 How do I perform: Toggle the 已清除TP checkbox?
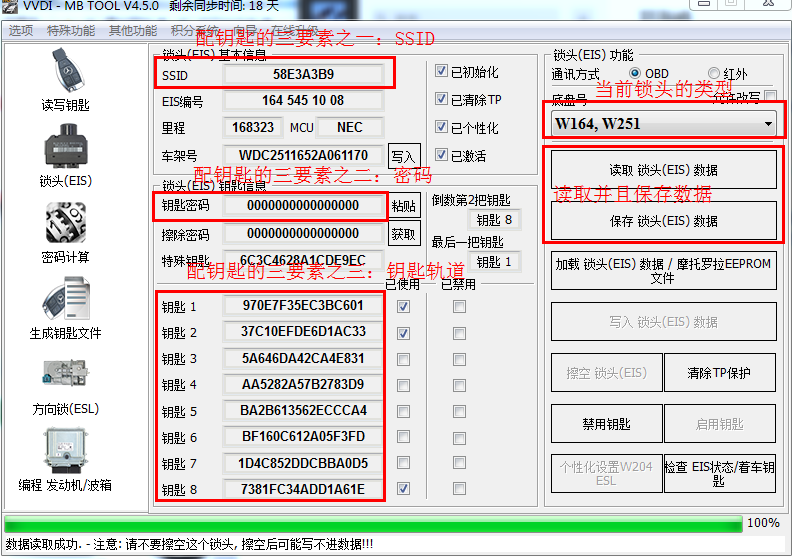tap(441, 99)
